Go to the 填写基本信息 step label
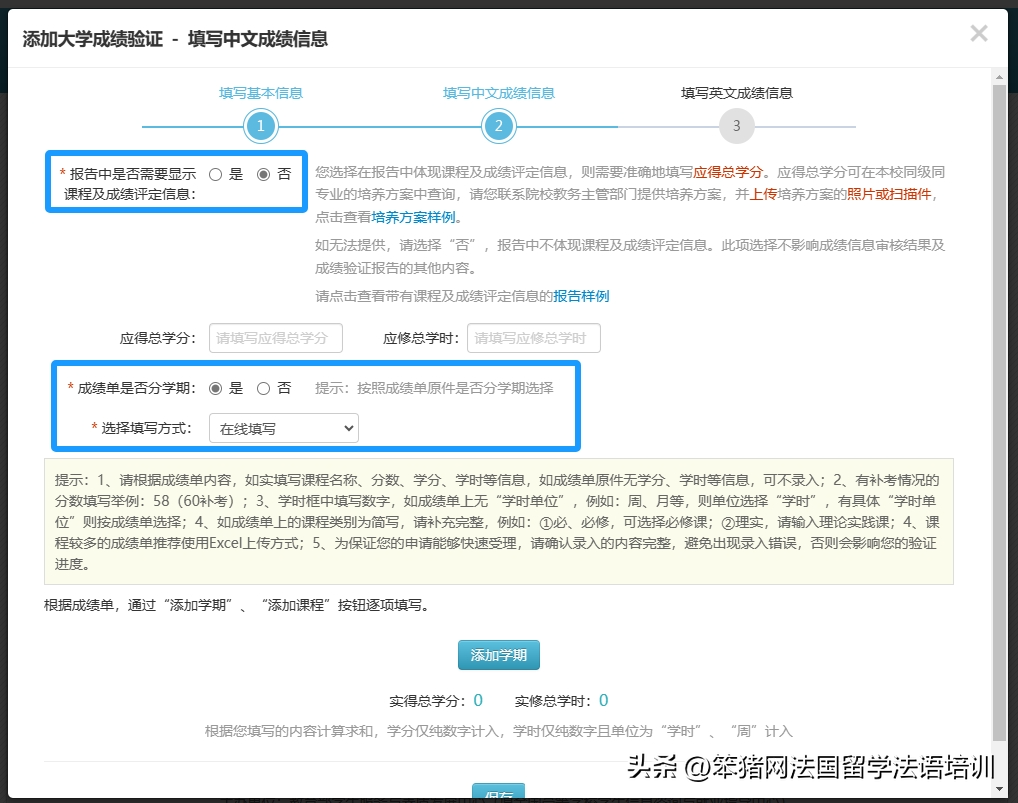1018x803 pixels. 260,93
